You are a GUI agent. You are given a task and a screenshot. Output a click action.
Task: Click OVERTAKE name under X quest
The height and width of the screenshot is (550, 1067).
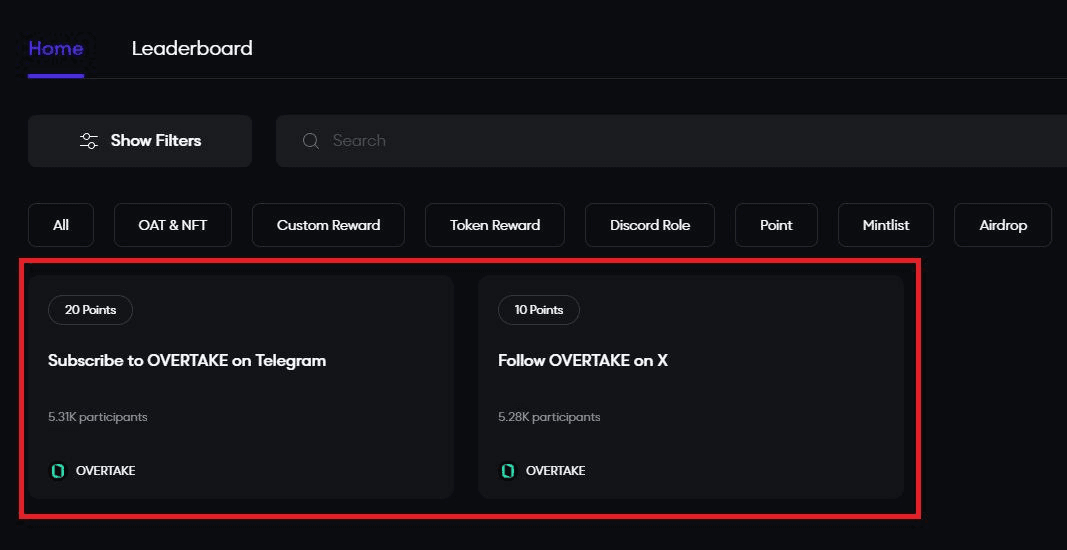(x=555, y=471)
